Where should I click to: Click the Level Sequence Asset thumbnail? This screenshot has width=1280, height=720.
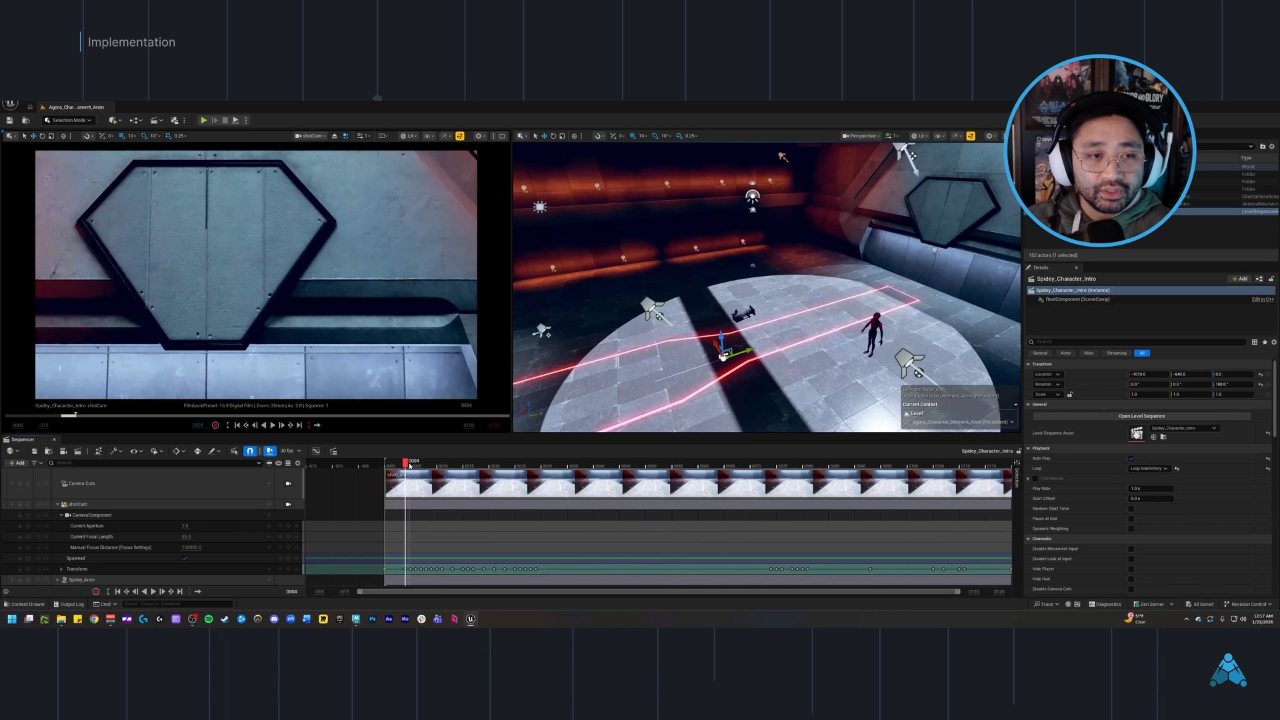point(1137,433)
